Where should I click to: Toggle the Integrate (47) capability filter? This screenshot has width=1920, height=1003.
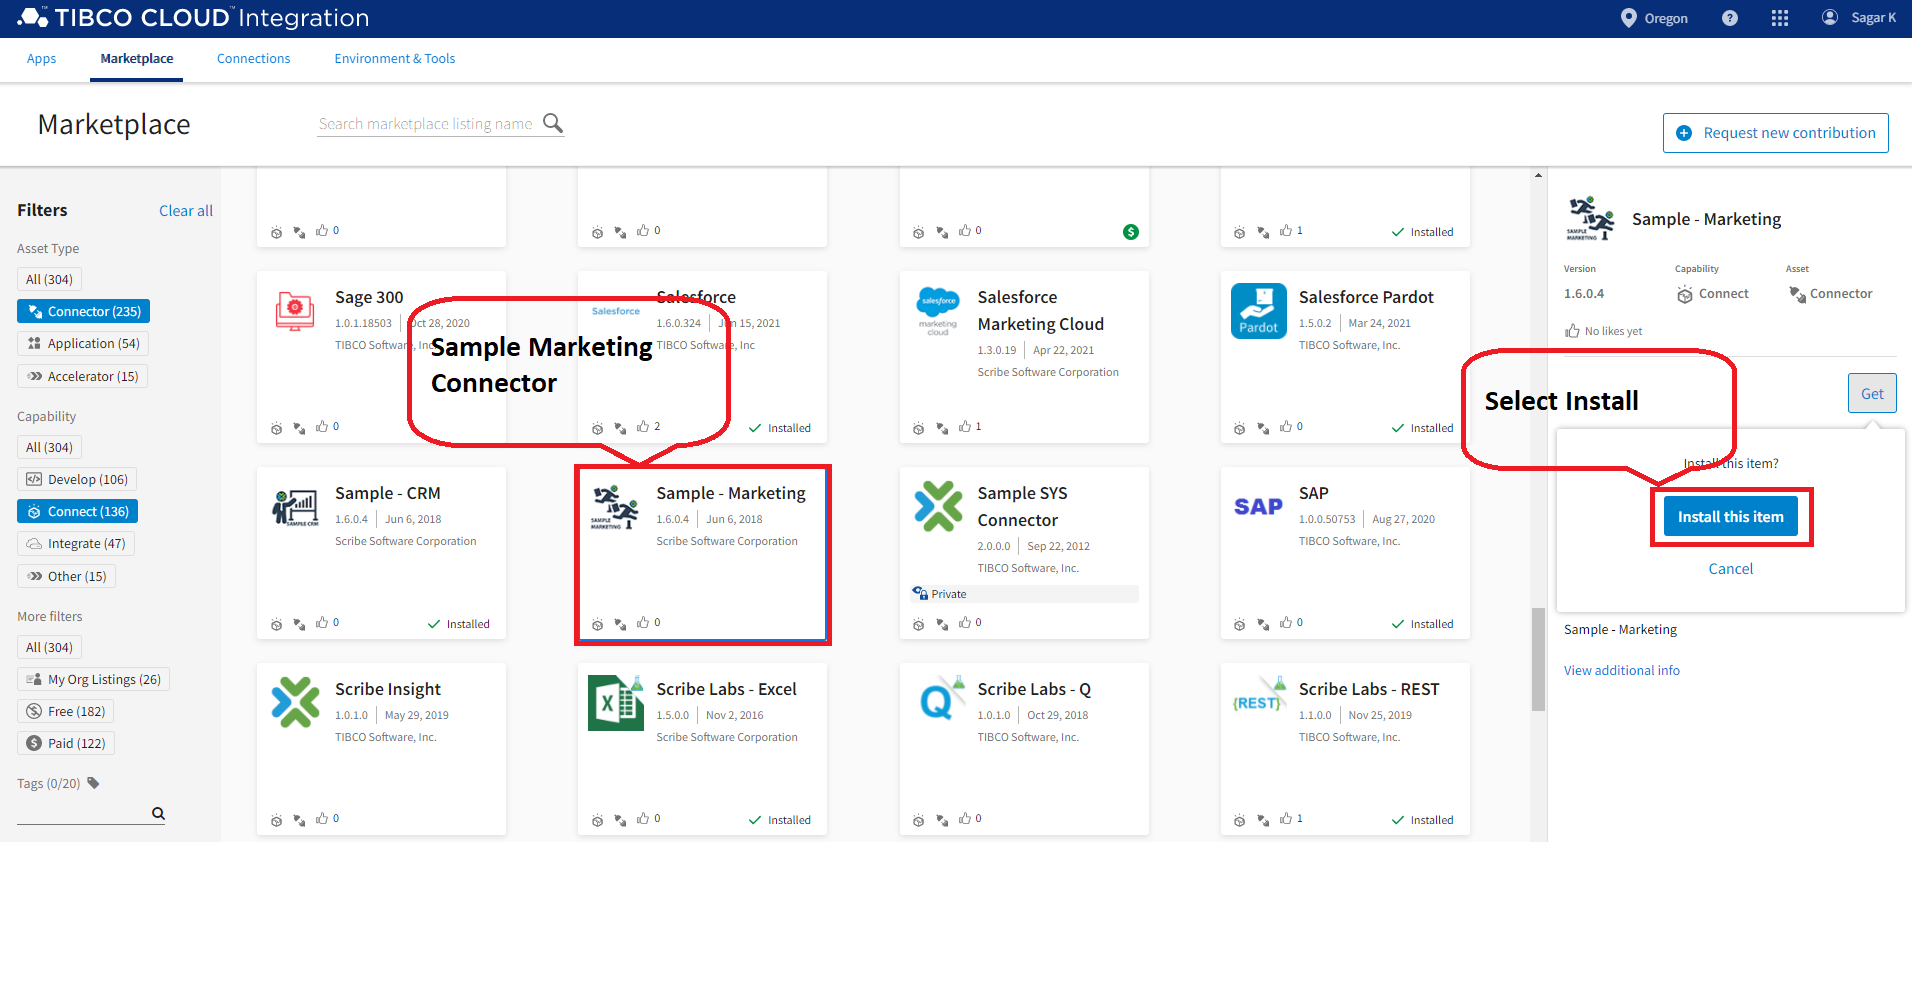pyautogui.click(x=76, y=543)
